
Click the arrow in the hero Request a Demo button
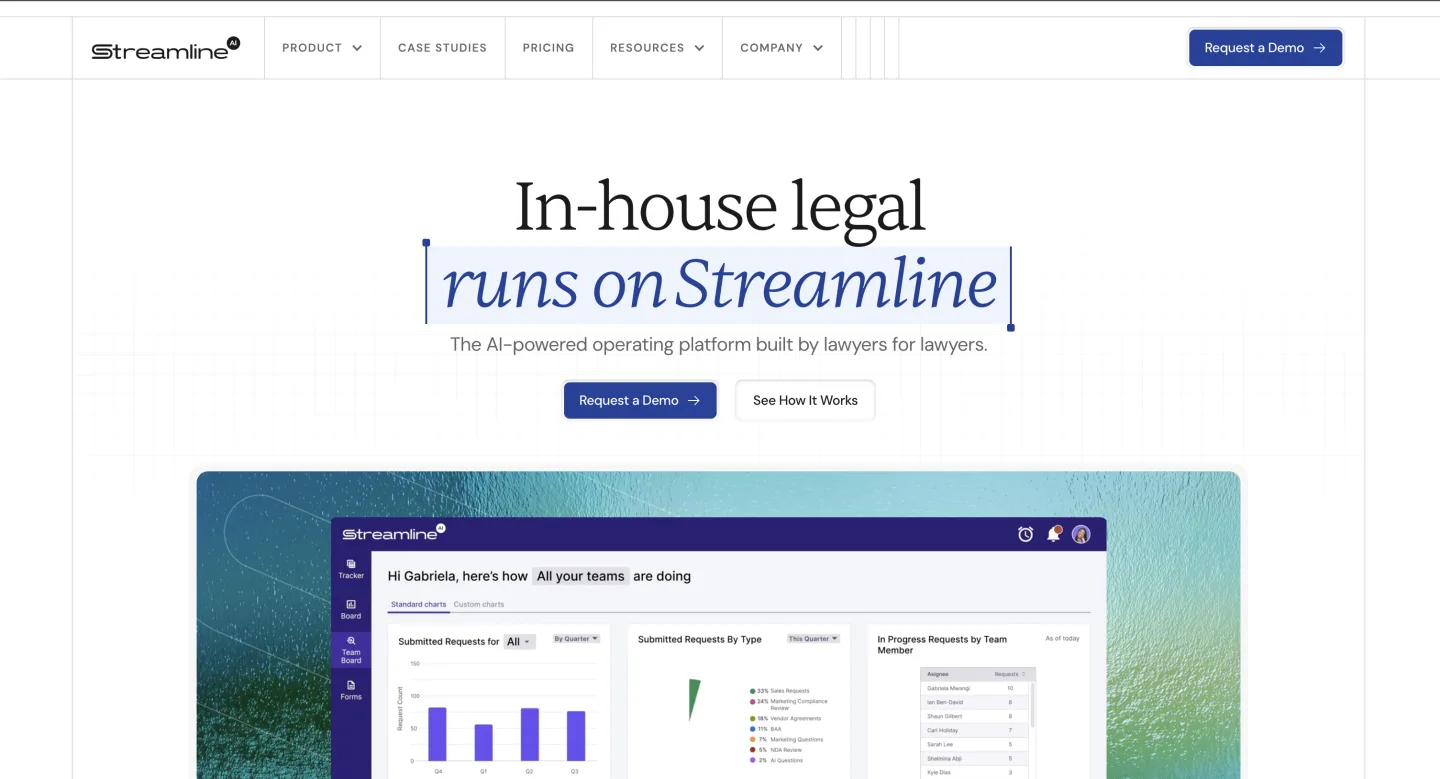694,400
